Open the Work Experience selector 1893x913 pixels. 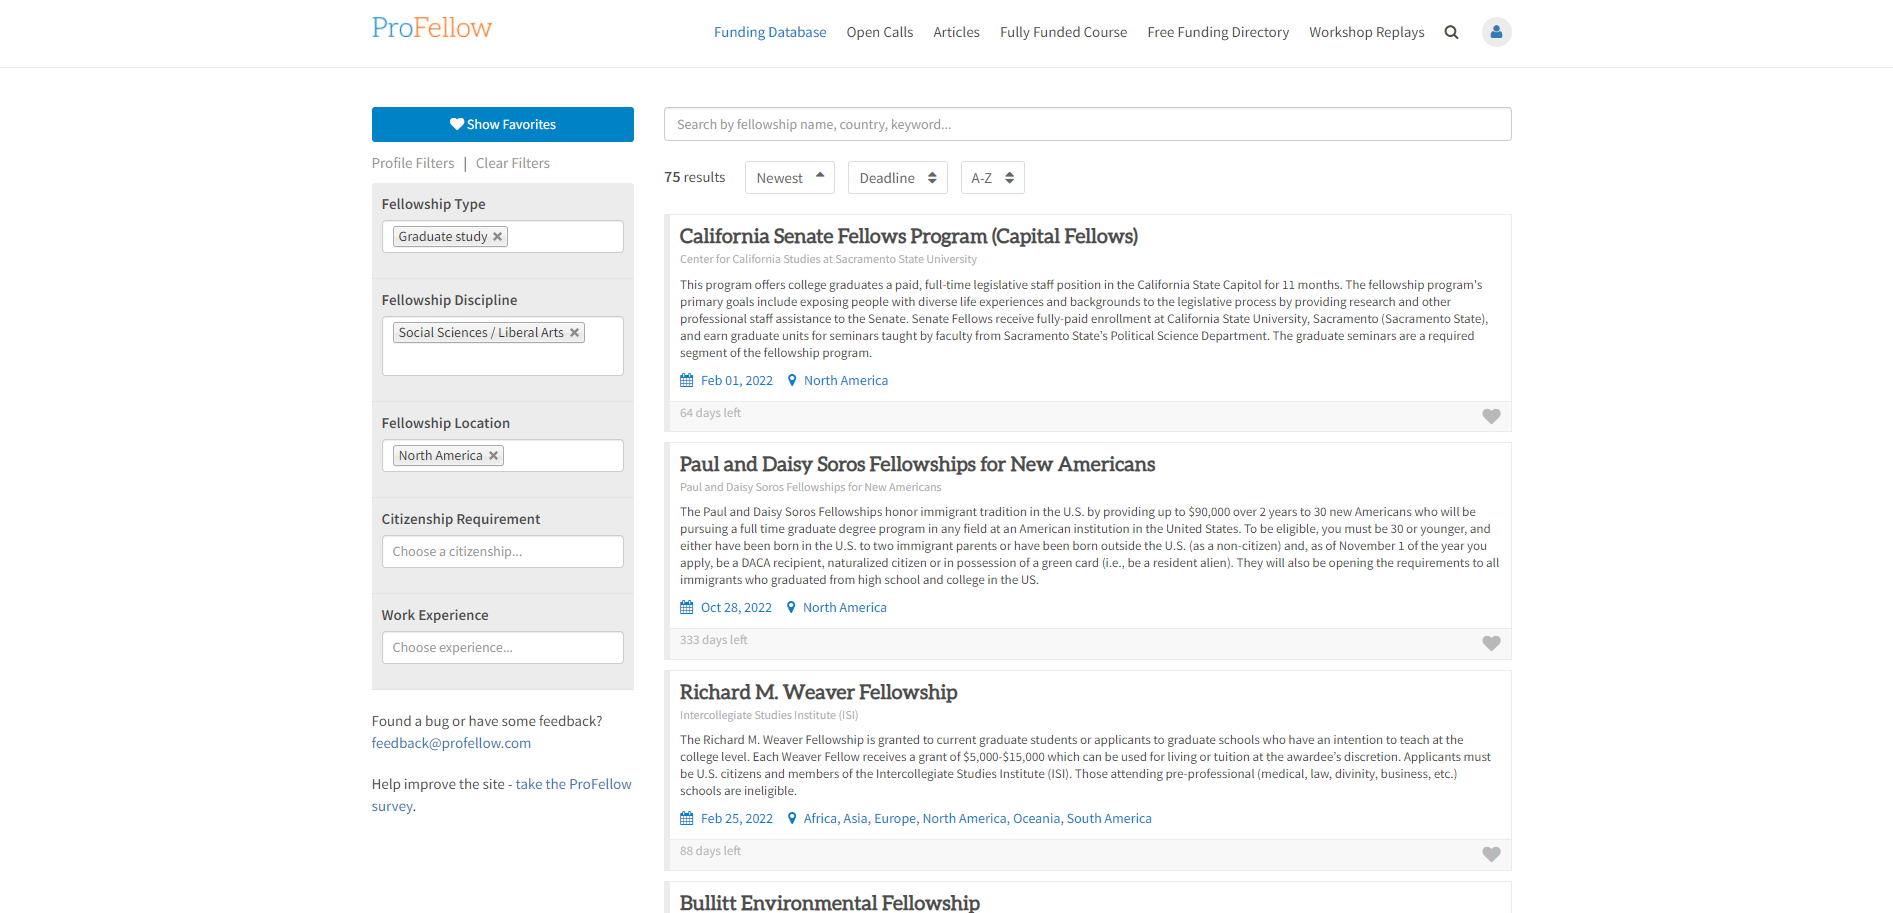[x=502, y=648]
